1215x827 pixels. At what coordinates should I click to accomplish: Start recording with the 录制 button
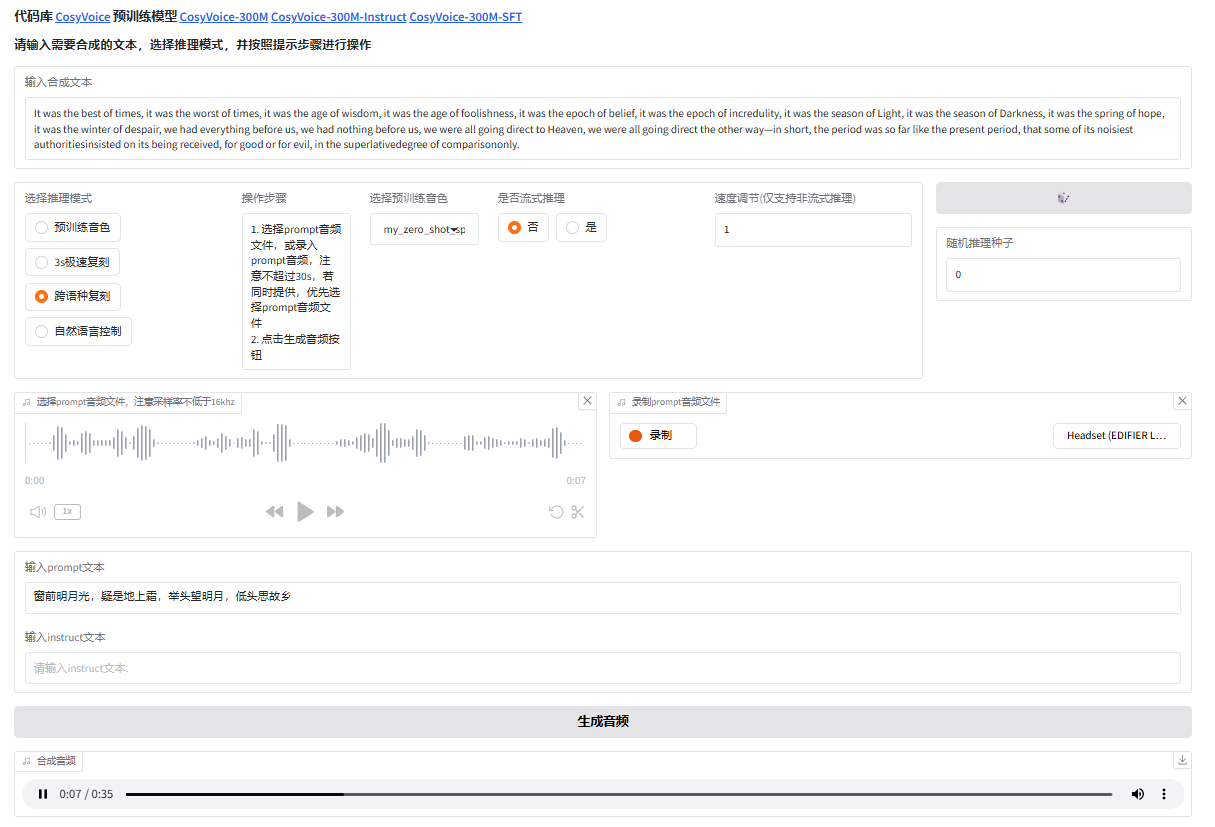[x=657, y=435]
